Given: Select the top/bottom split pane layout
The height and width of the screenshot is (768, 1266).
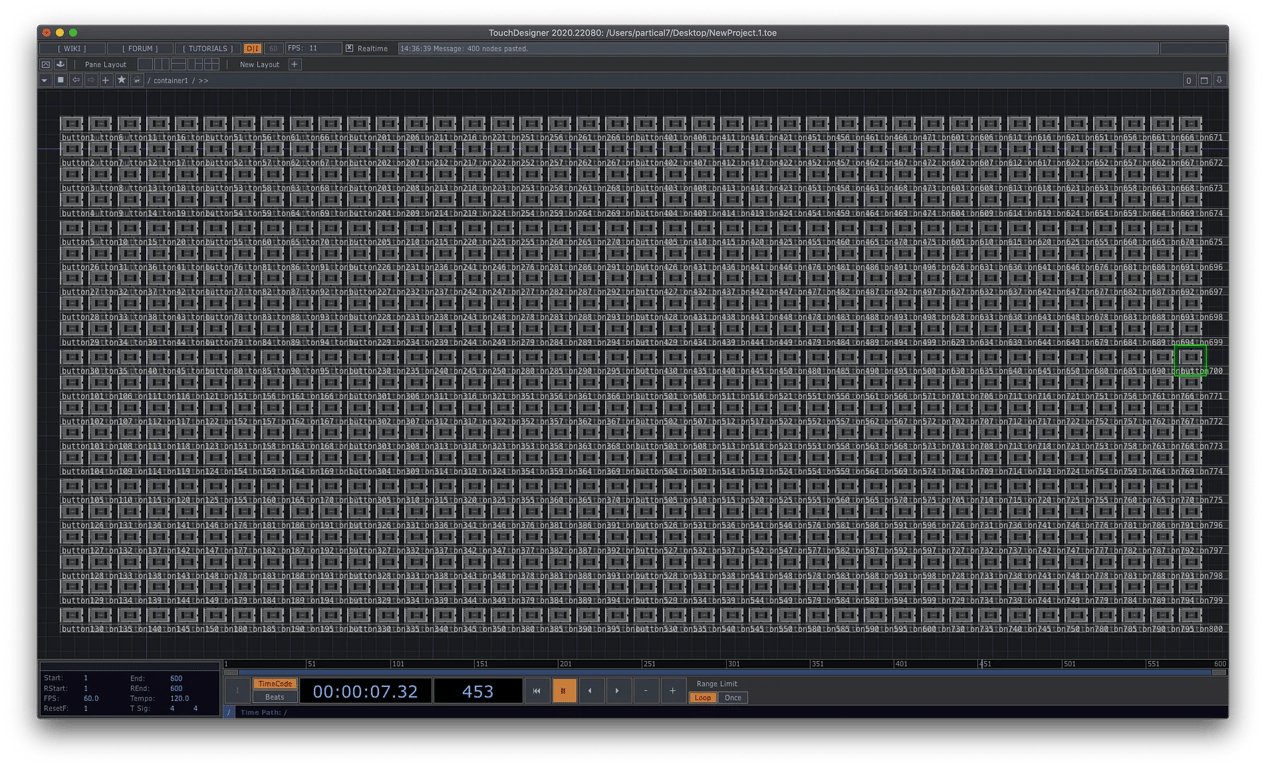Looking at the screenshot, I should point(179,64).
